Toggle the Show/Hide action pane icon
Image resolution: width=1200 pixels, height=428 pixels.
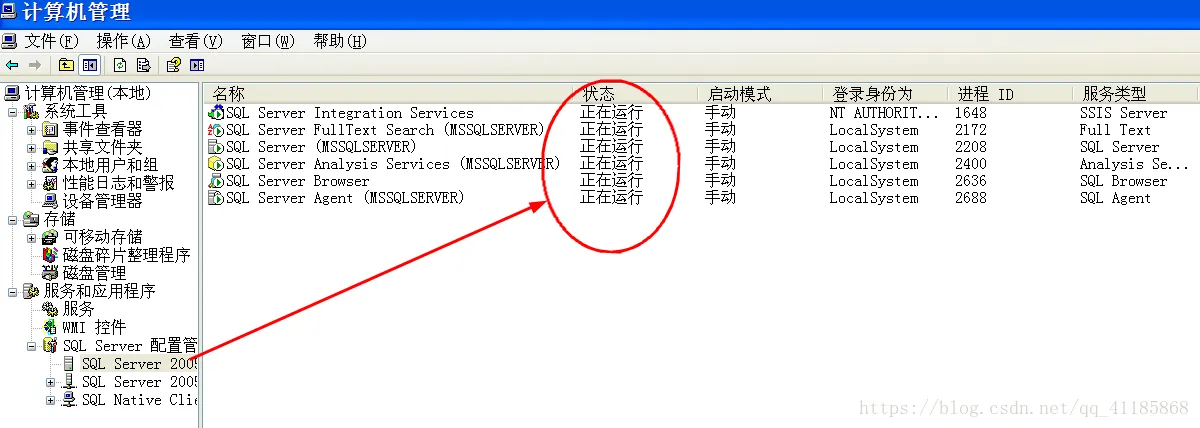[197, 65]
